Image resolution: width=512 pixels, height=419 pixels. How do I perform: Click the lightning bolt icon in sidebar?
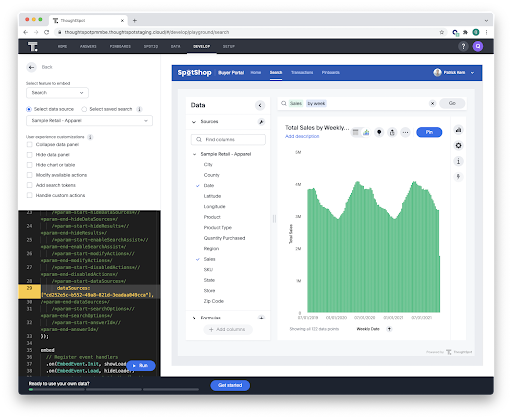click(458, 177)
